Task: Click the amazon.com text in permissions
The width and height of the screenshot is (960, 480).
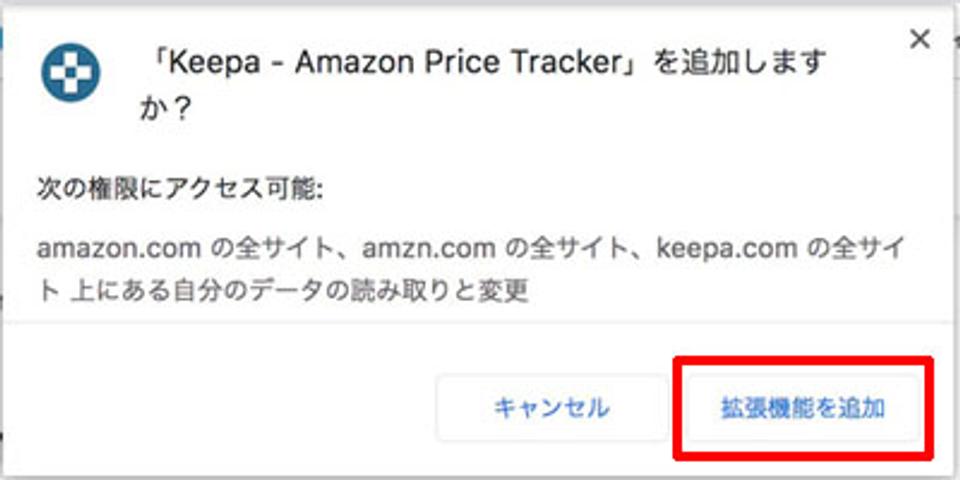Action: [x=119, y=249]
